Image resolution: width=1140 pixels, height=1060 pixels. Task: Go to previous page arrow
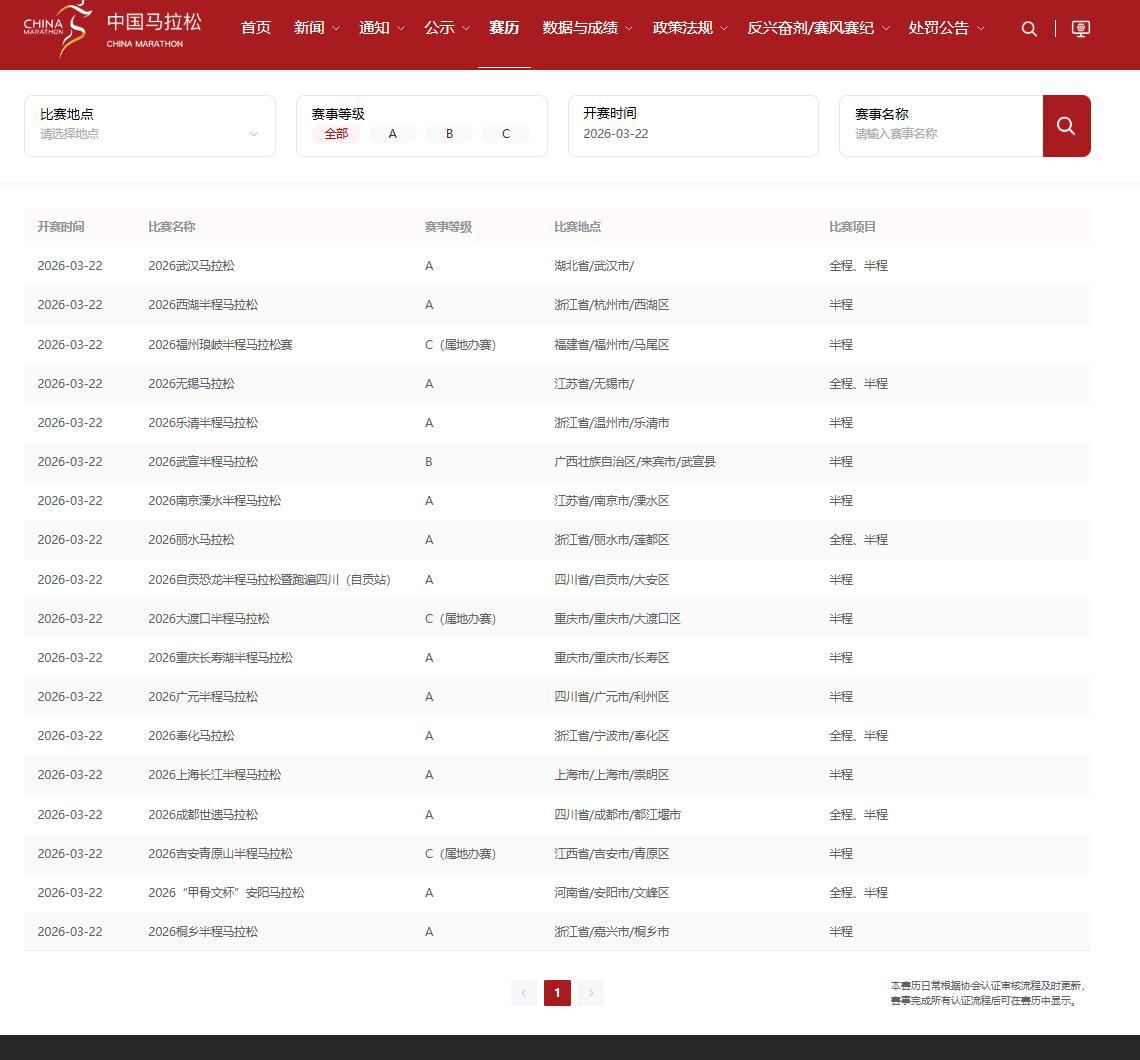point(523,993)
